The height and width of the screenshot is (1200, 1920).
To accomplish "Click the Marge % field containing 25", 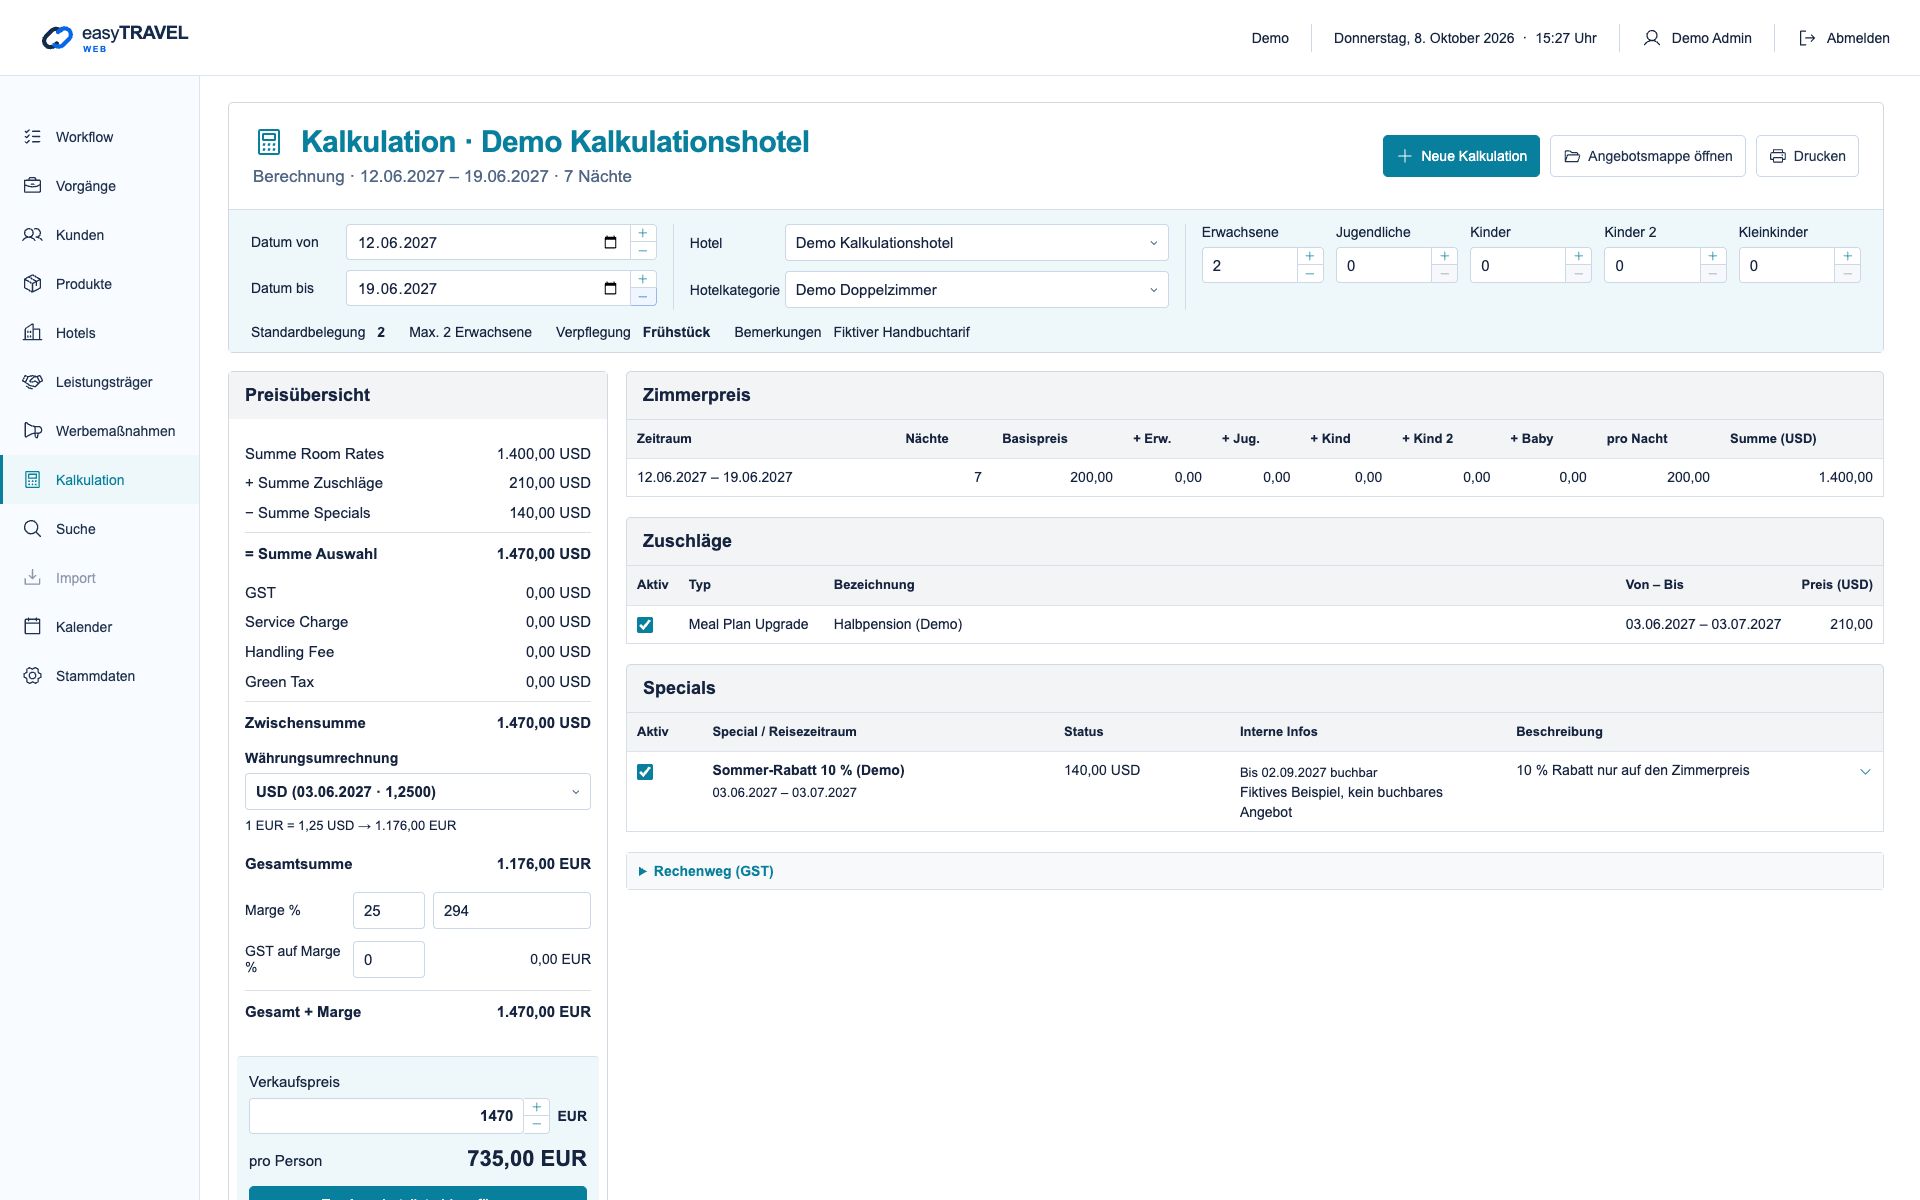I will [389, 911].
